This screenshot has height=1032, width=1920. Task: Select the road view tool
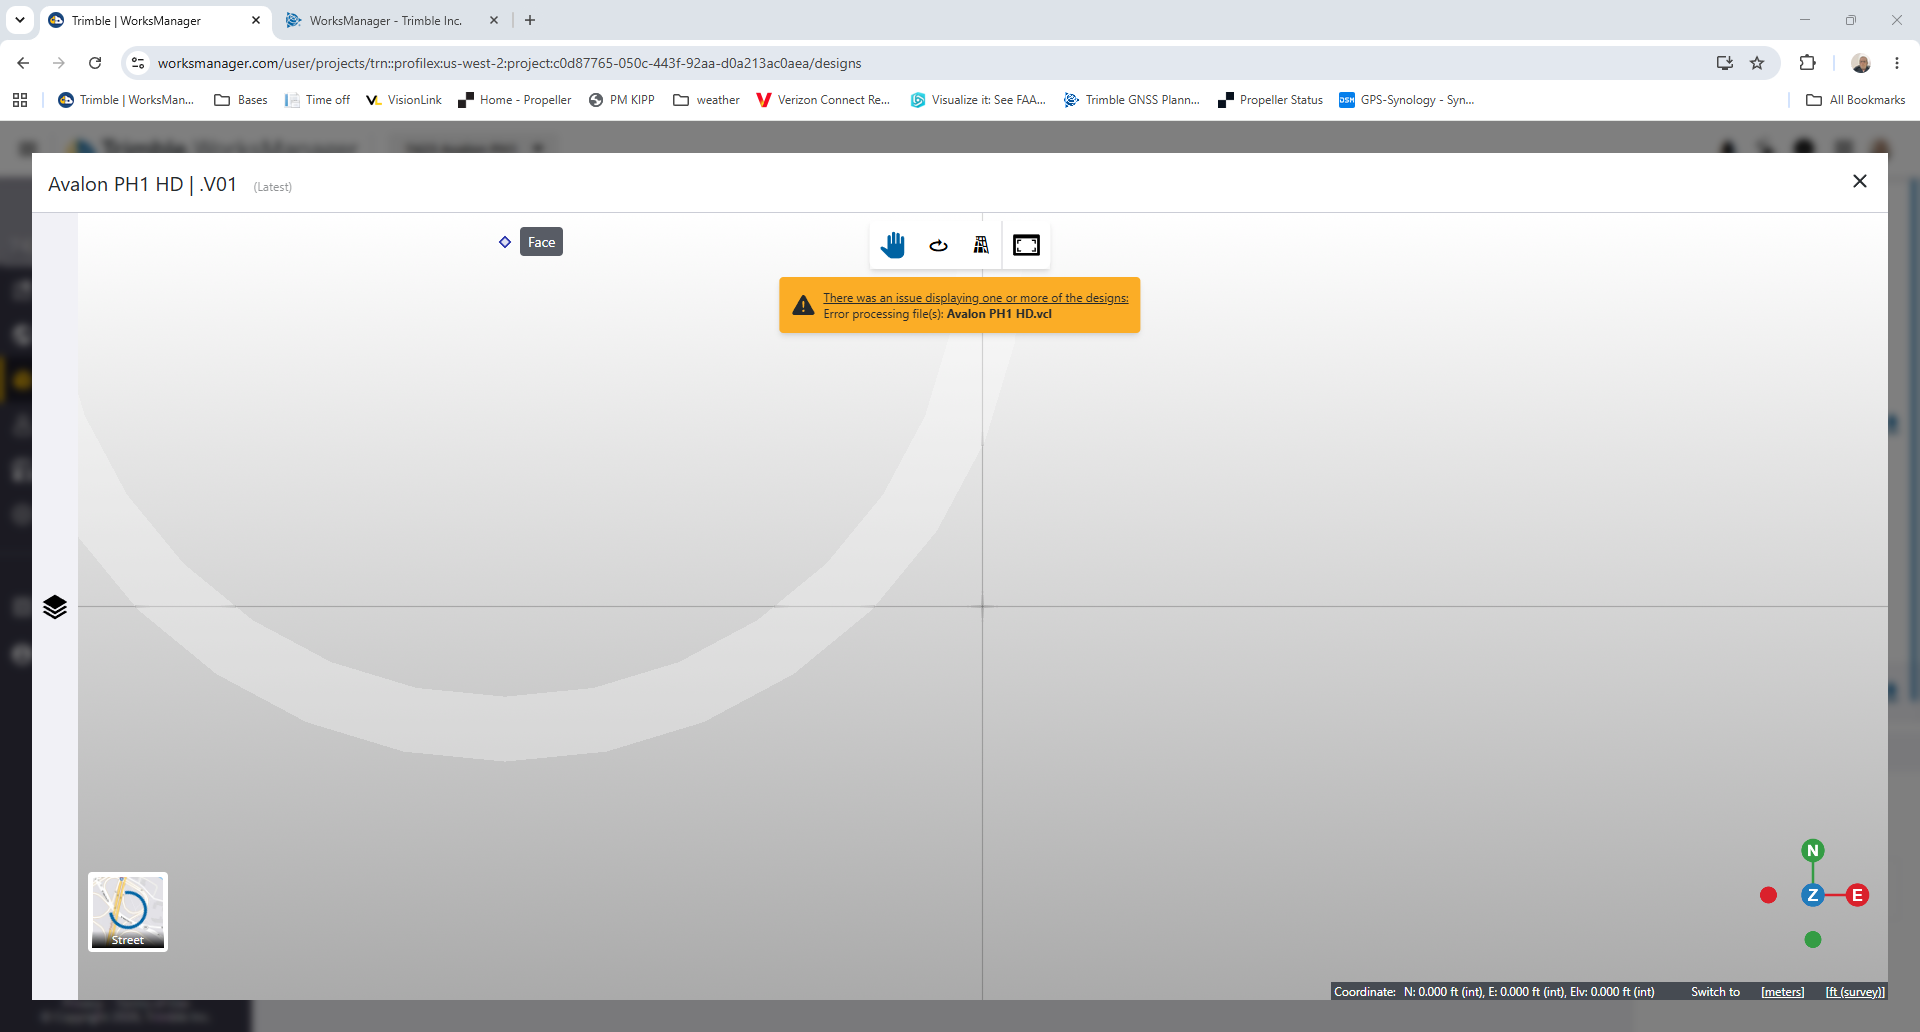[981, 245]
